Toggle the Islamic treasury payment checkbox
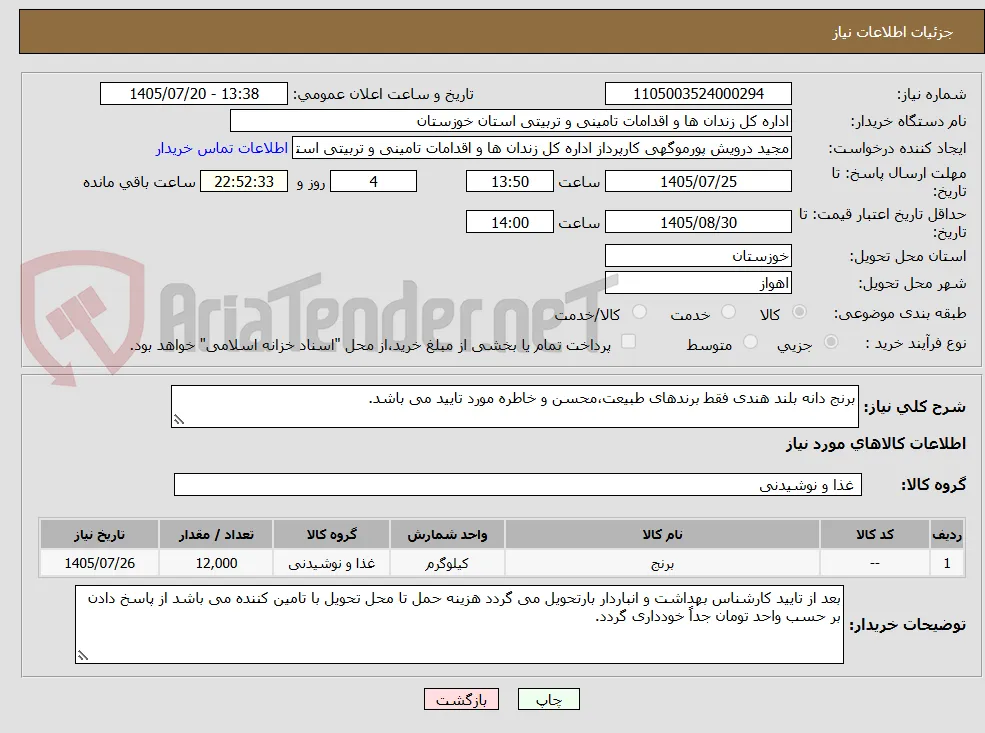Image resolution: width=985 pixels, height=733 pixels. pyautogui.click(x=628, y=342)
